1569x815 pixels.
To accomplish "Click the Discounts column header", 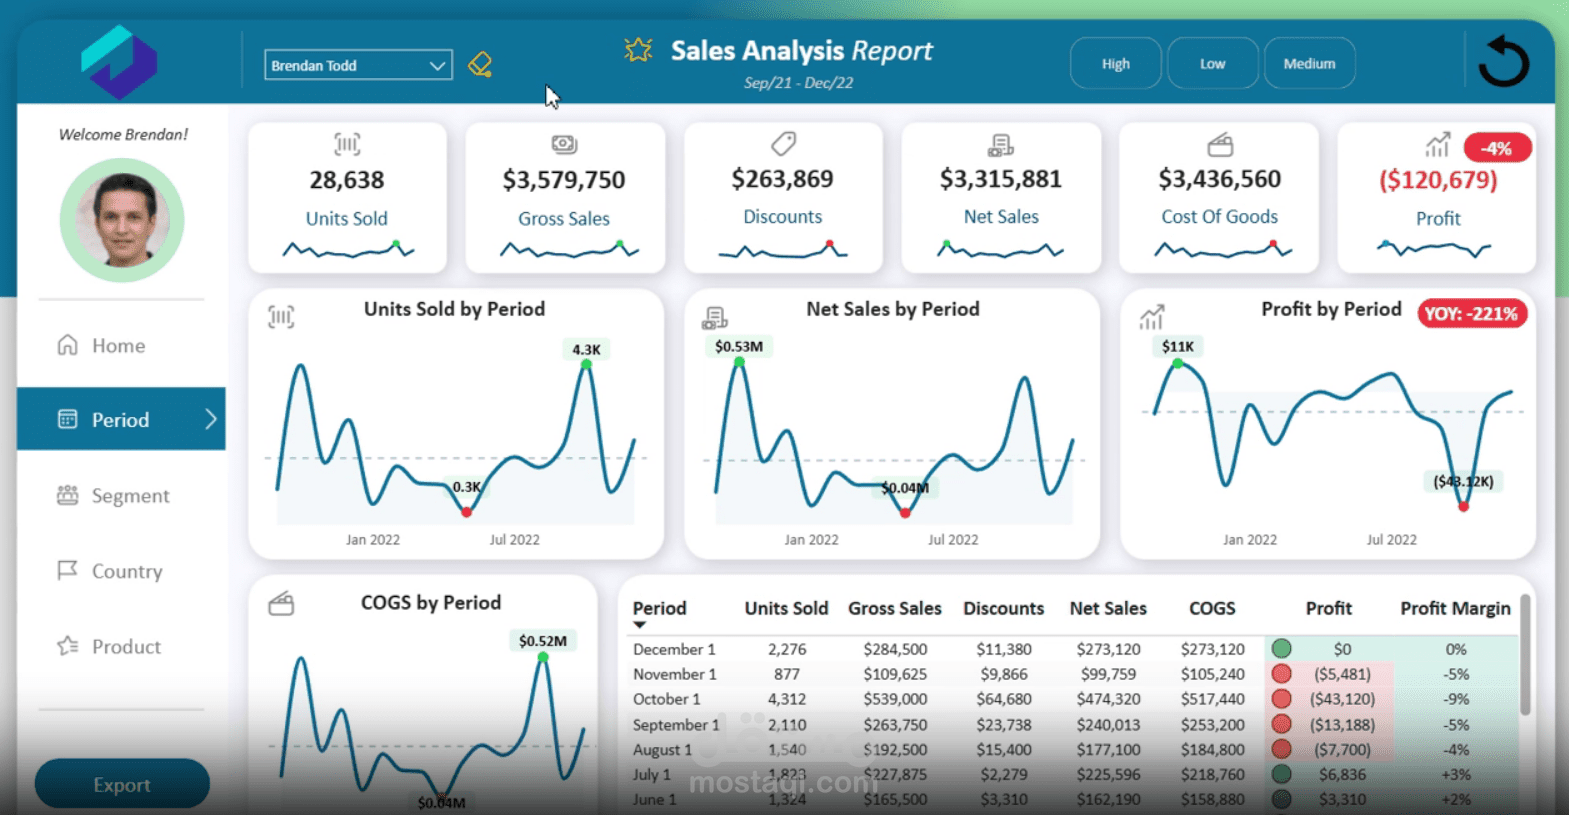I will pyautogui.click(x=1003, y=608).
